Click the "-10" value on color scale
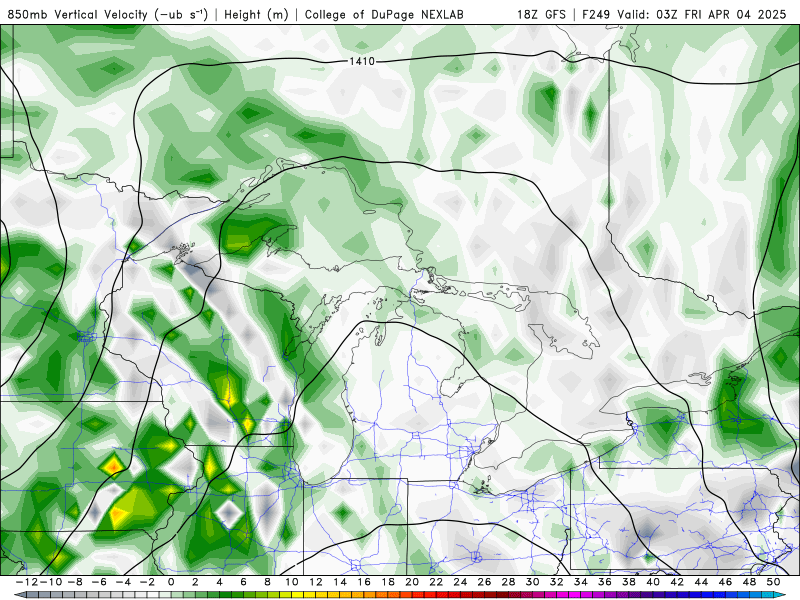The image size is (800, 600). [51, 582]
